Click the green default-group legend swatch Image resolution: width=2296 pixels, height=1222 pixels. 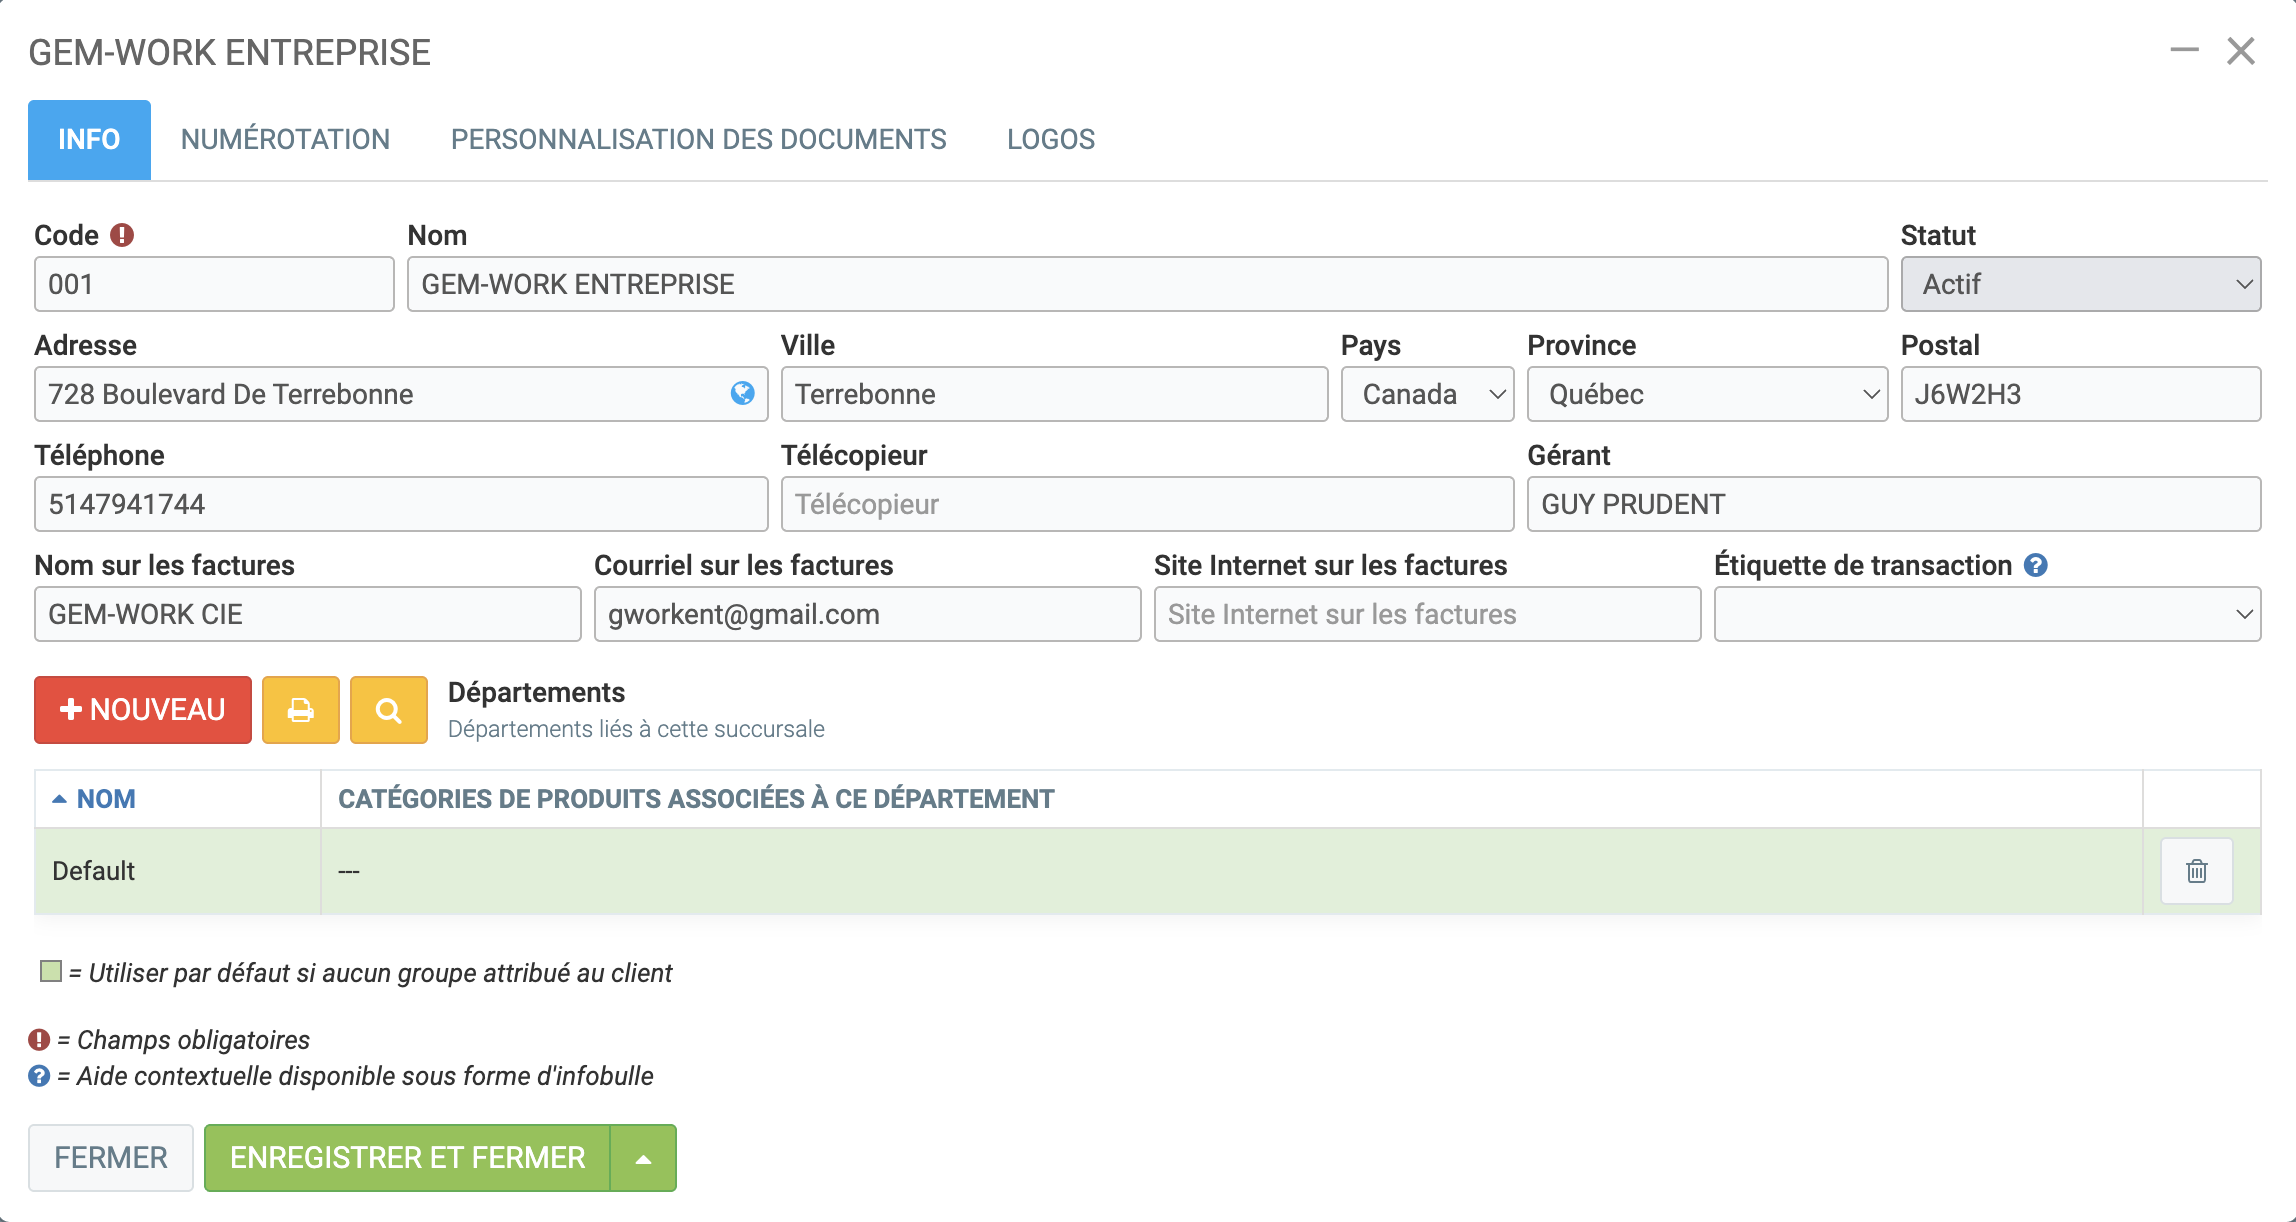click(50, 972)
